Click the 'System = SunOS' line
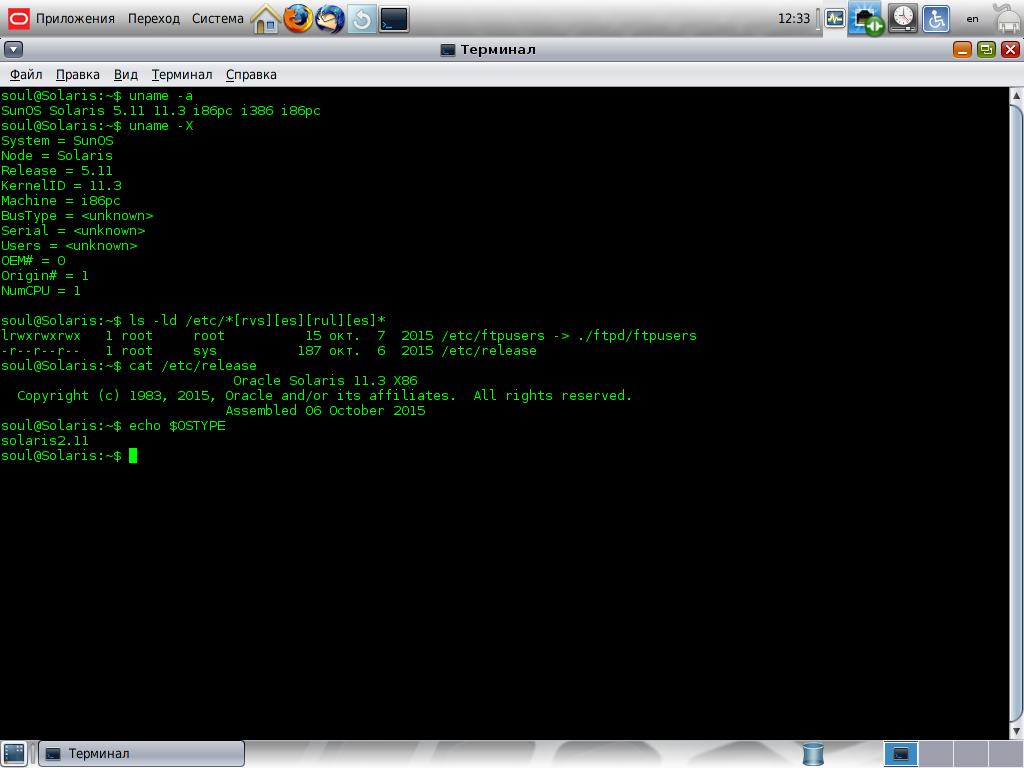Screen dimensions: 1024x768 (x=57, y=141)
